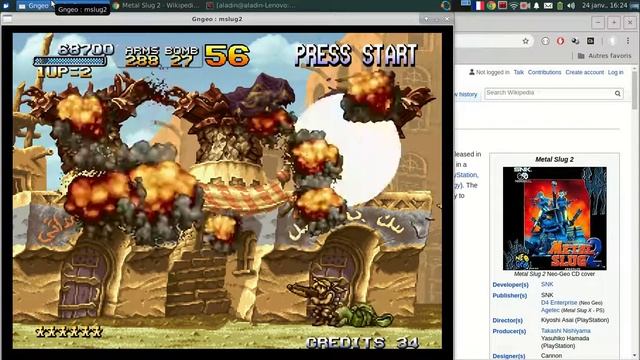Click the circular sync icon in top panel

(446, 5)
